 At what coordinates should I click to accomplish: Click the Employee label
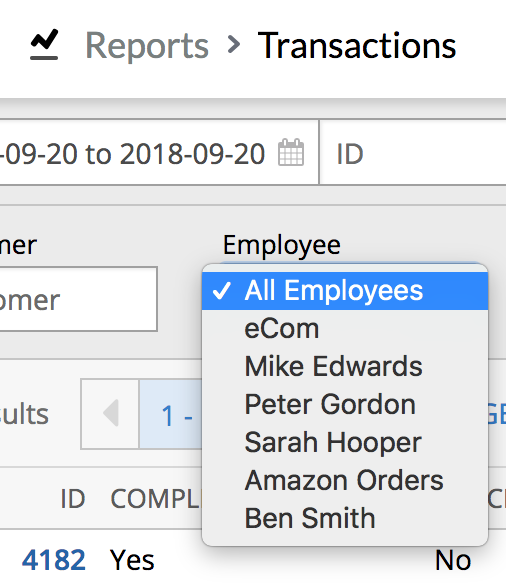(282, 245)
